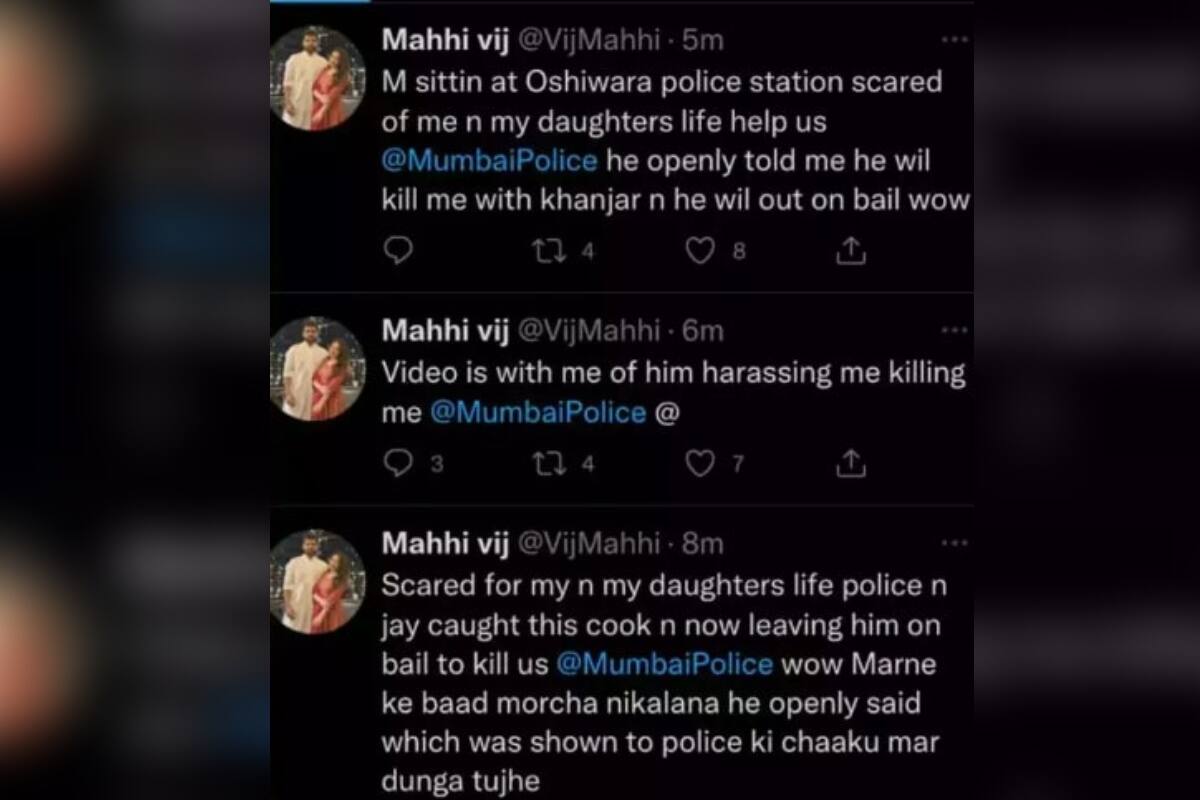Like the tweet mentioning khanjar
The image size is (1200, 800).
tap(700, 251)
